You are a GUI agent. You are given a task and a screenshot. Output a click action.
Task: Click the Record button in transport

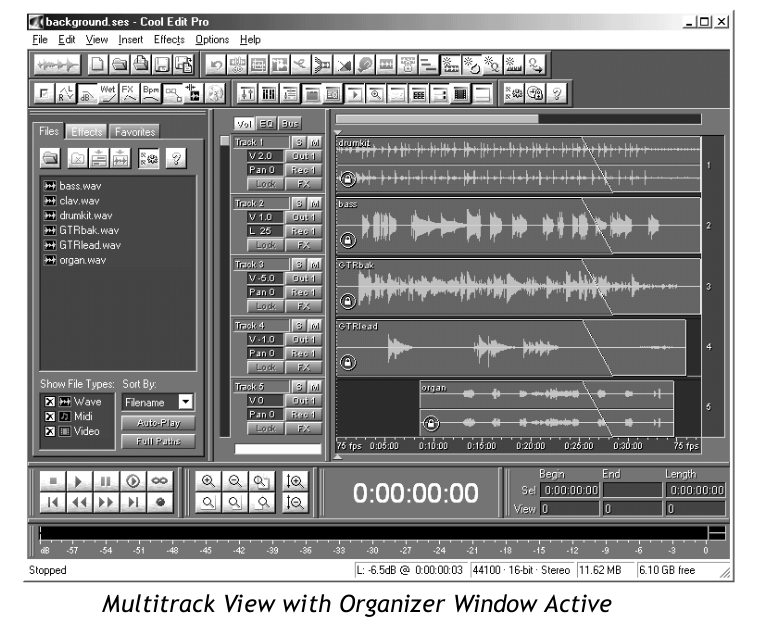pos(160,502)
